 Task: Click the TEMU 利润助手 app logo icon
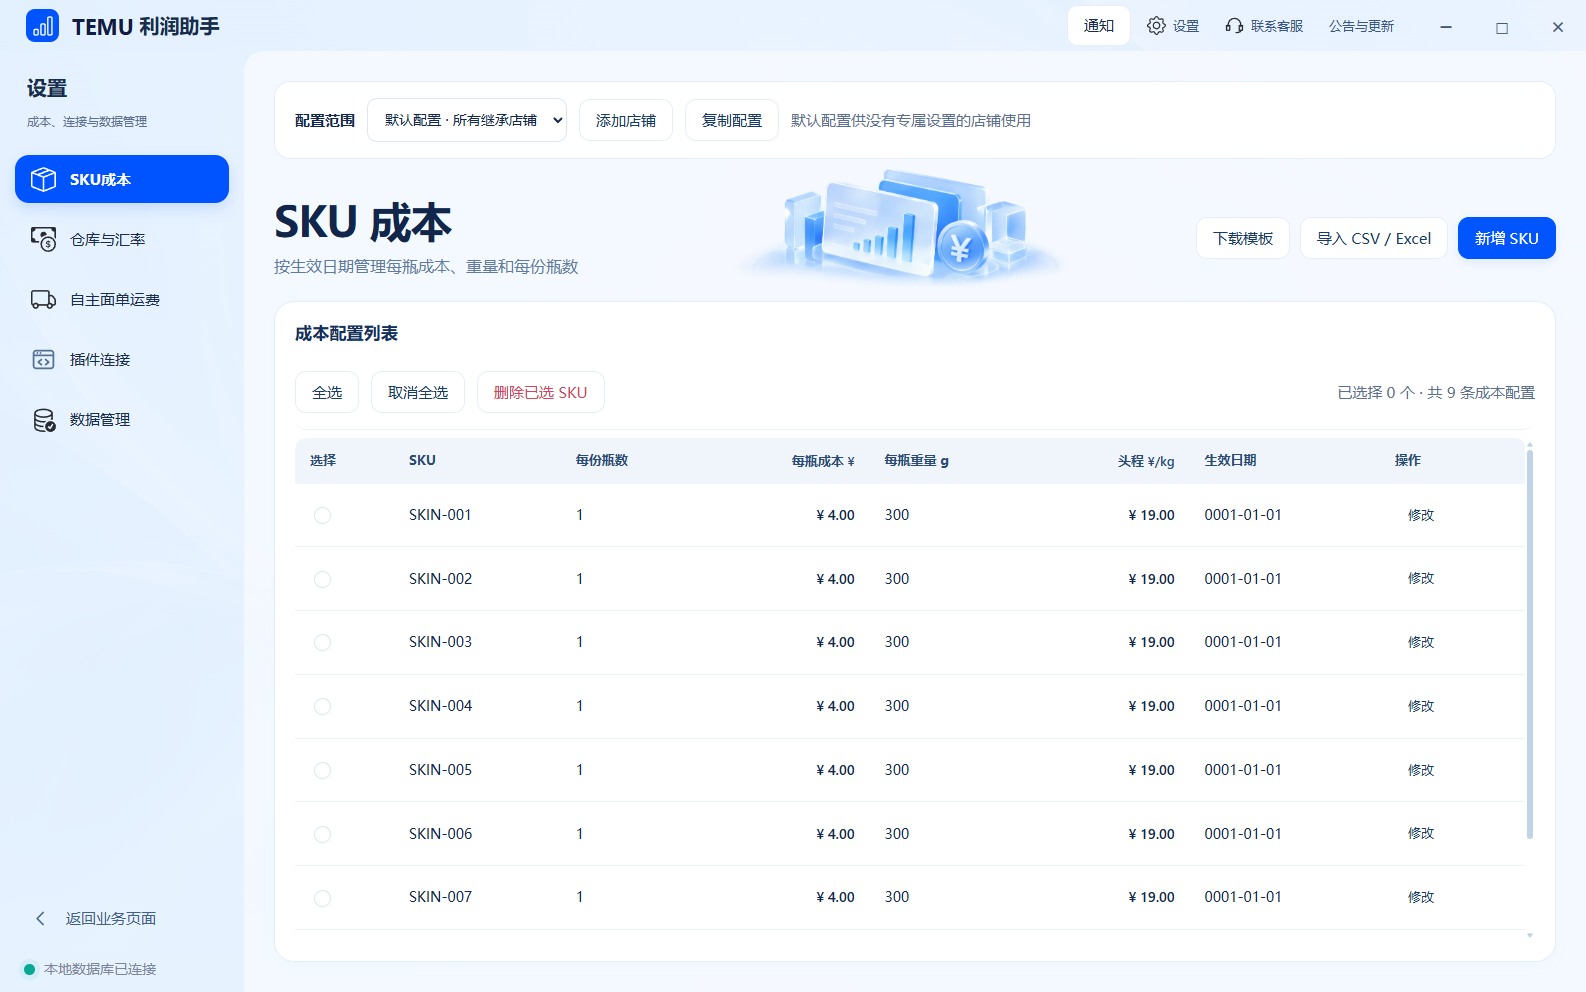tap(42, 26)
